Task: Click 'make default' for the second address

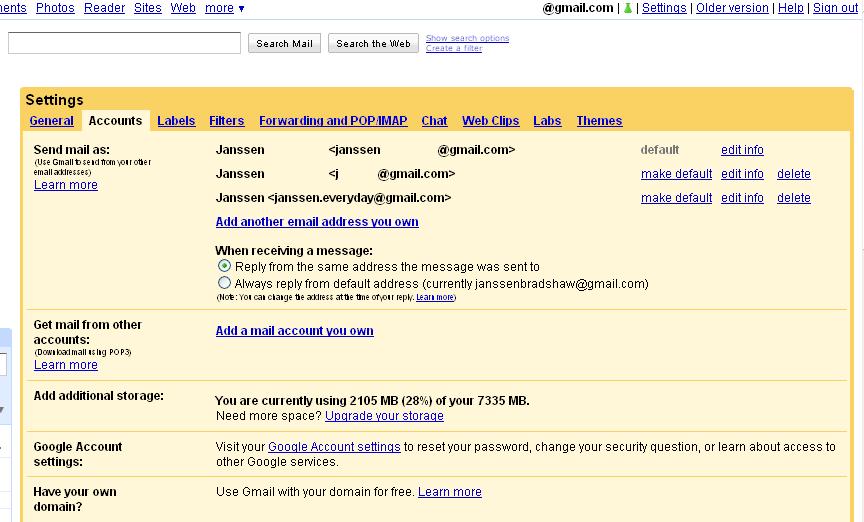Action: 677,174
